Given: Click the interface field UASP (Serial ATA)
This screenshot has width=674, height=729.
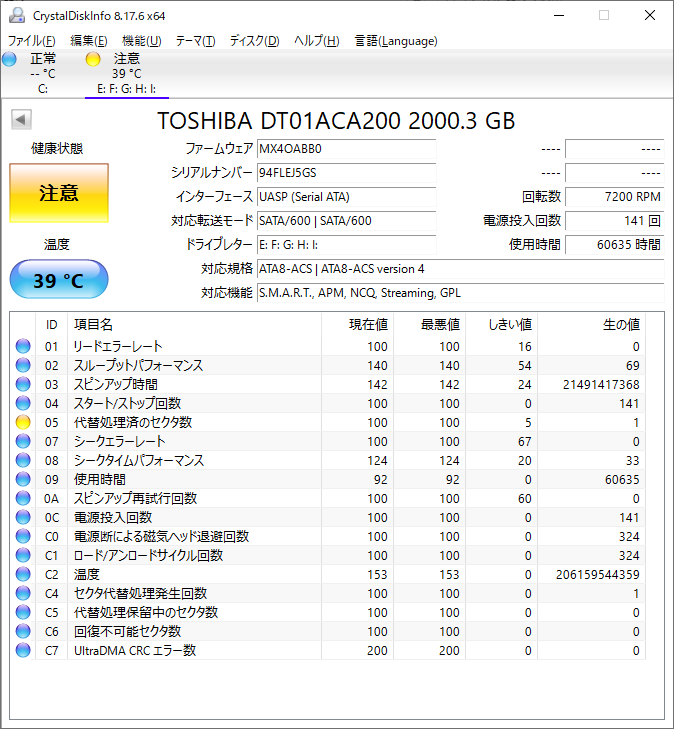Looking at the screenshot, I should point(346,197).
